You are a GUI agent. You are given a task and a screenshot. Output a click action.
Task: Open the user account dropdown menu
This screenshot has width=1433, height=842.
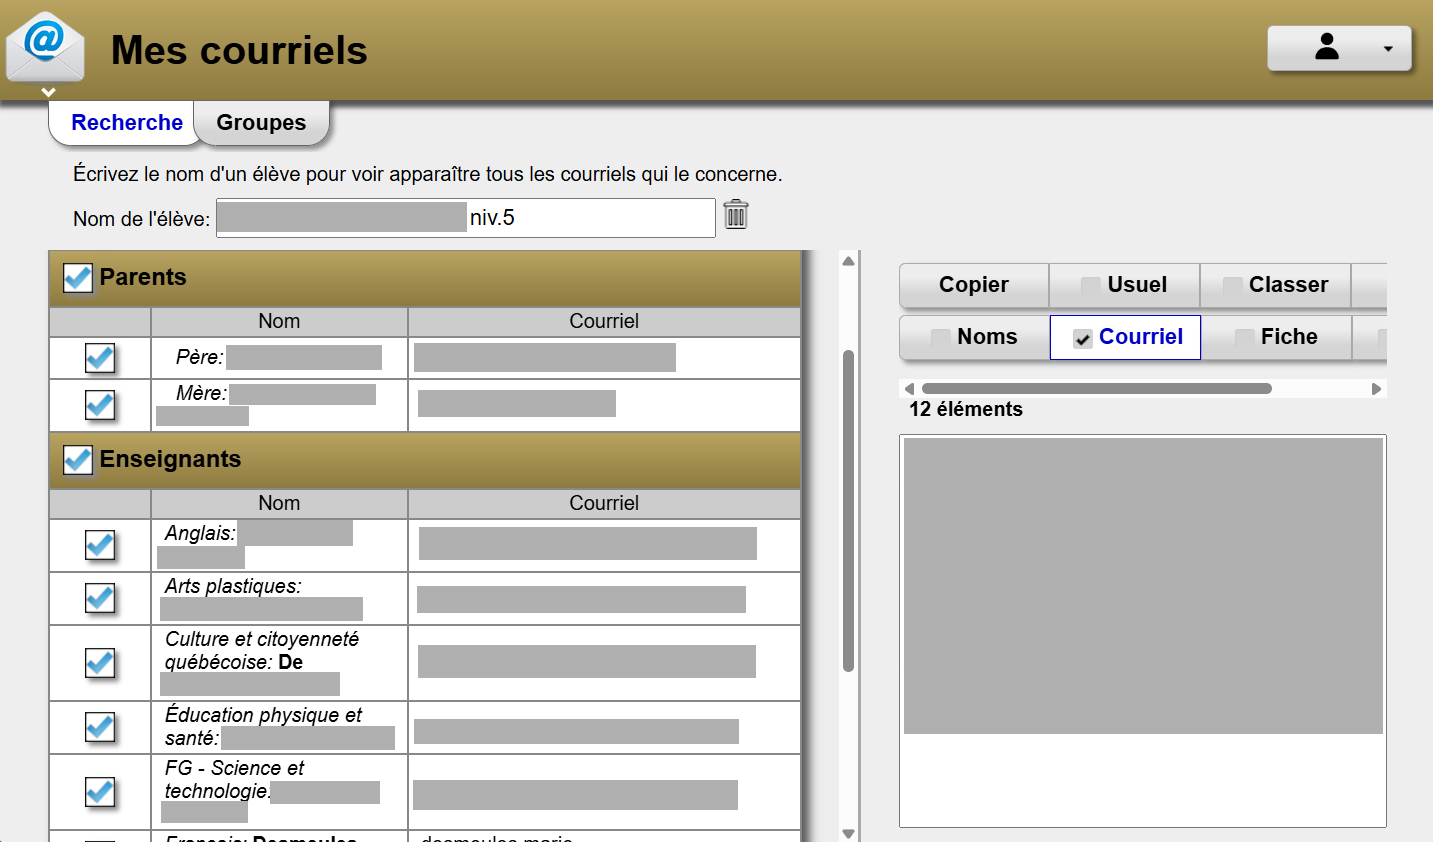(1338, 48)
